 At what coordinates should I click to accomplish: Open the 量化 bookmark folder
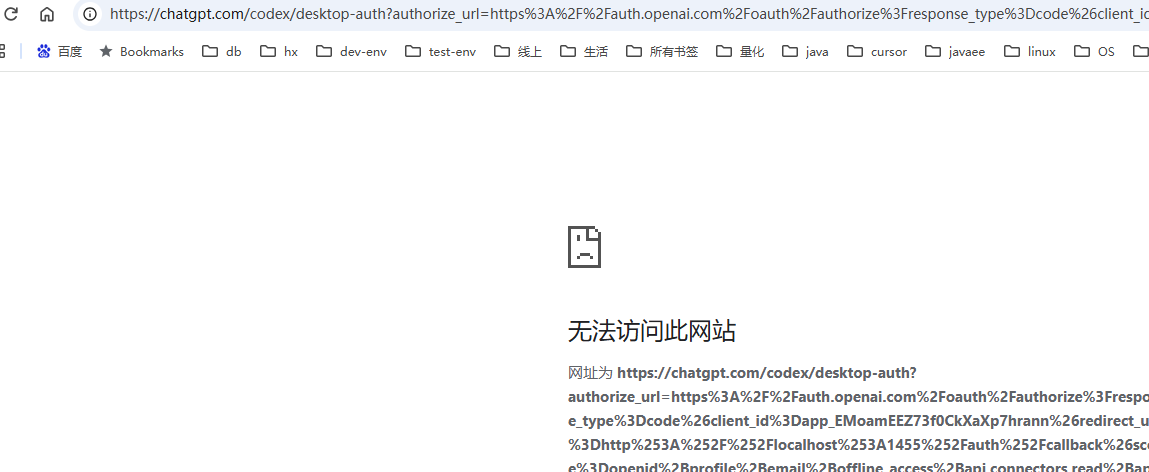[x=740, y=51]
